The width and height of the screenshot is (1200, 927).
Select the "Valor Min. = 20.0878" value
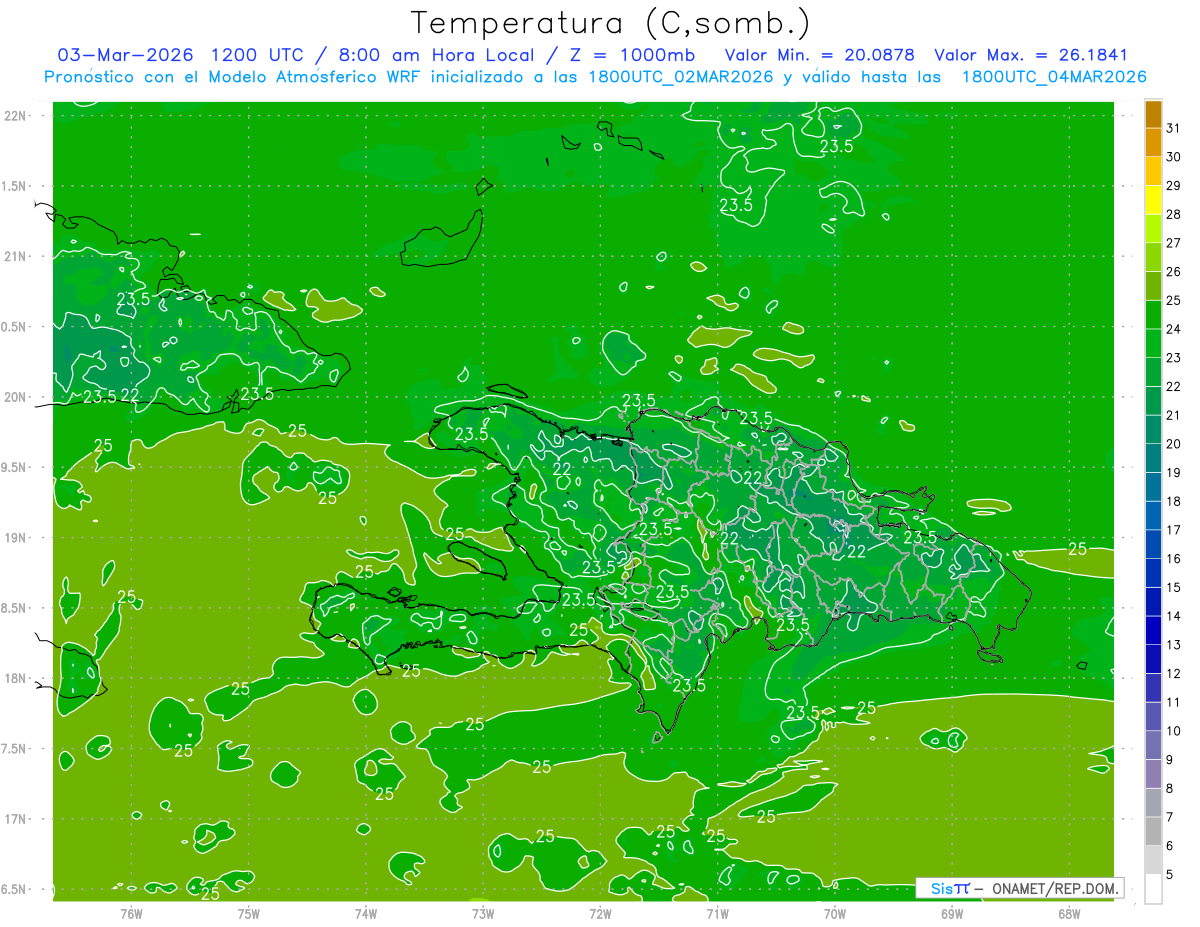820,55
